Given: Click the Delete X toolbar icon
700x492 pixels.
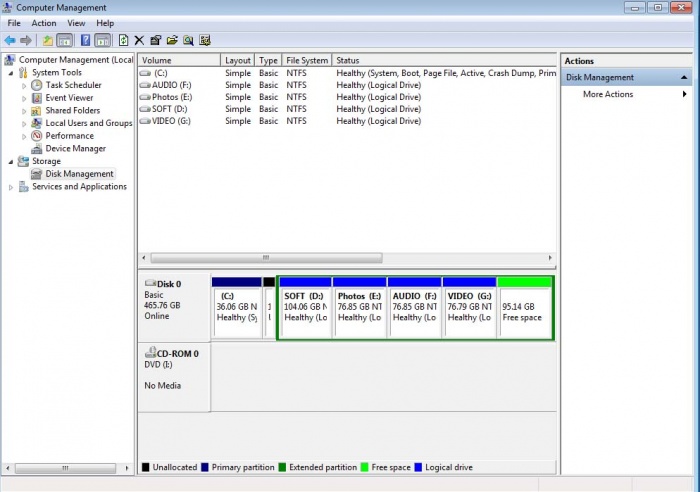Looking at the screenshot, I should (139, 40).
